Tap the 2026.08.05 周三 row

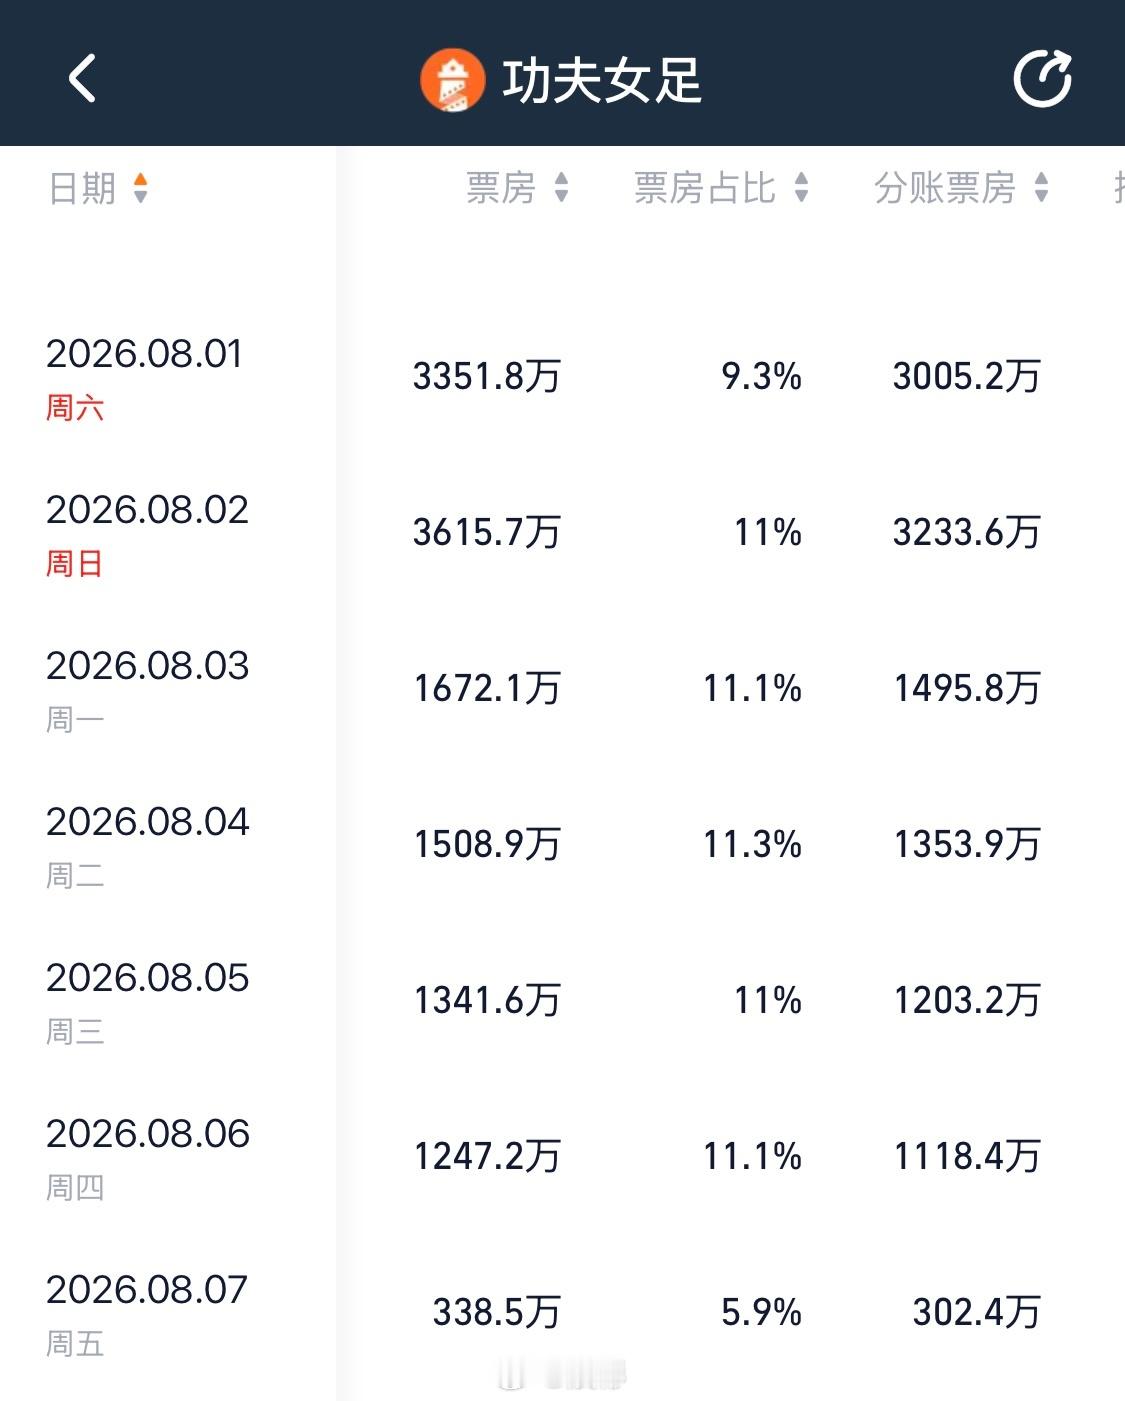562,1002
